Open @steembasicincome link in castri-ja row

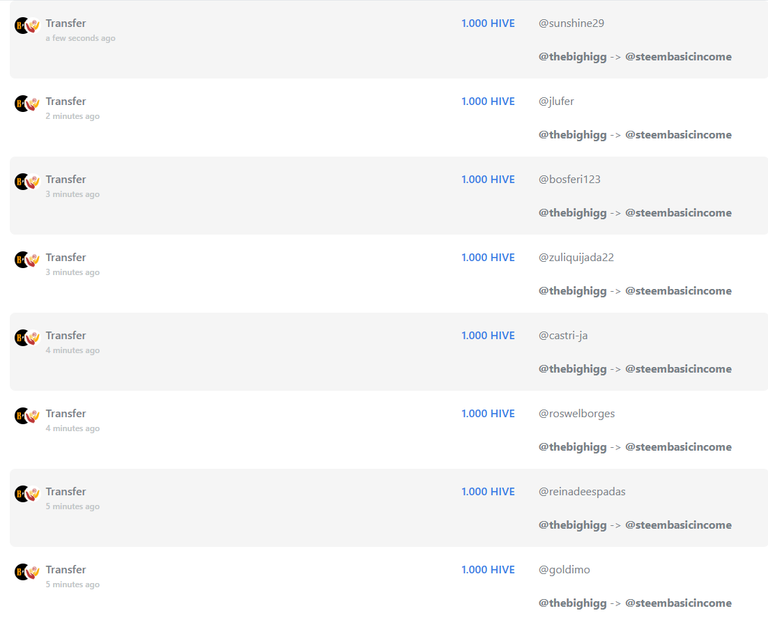[x=678, y=369]
